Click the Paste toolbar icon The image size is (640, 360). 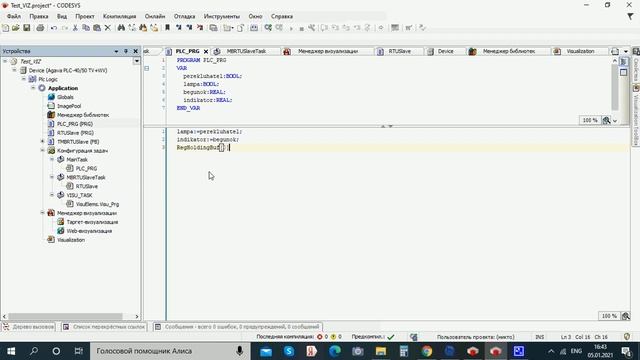(x=97, y=28)
